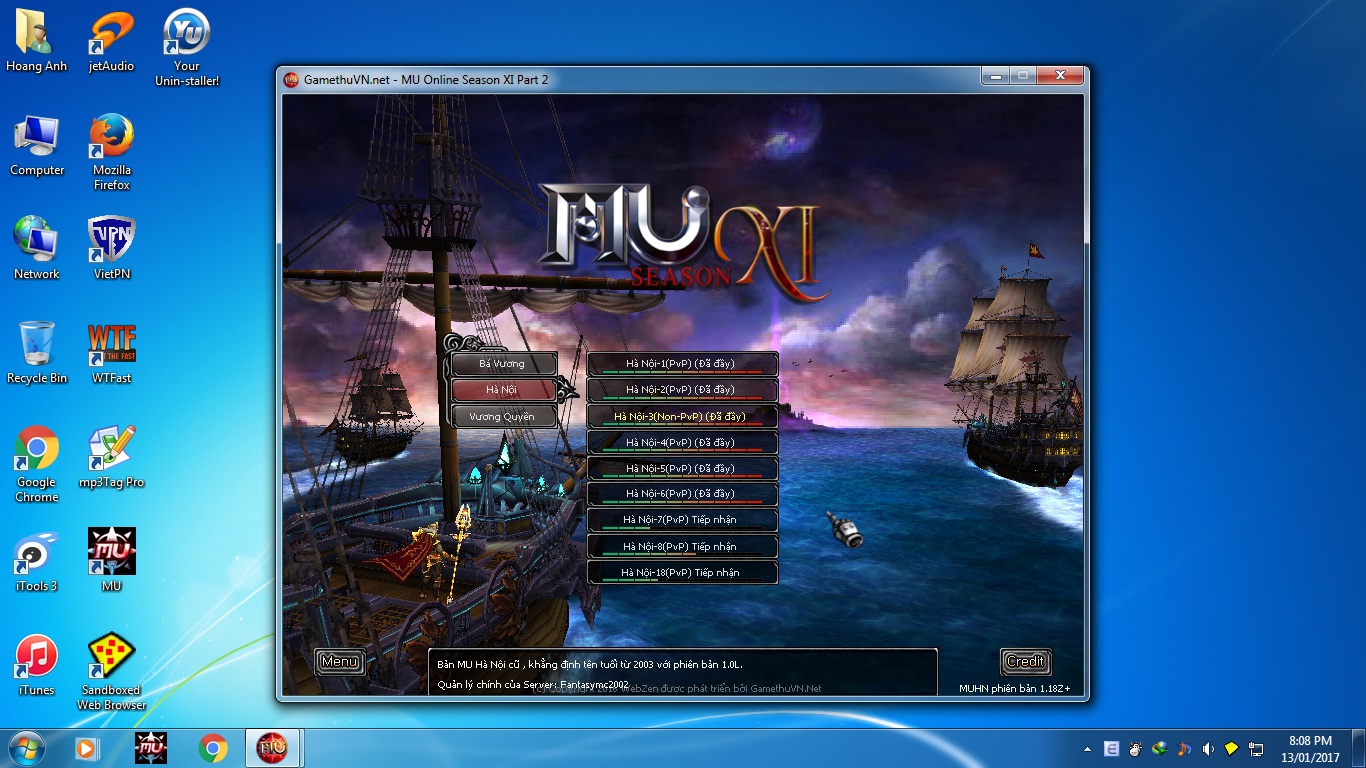Click the active MU game taskbar button
Image resolution: width=1366 pixels, height=768 pixels.
coord(274,748)
